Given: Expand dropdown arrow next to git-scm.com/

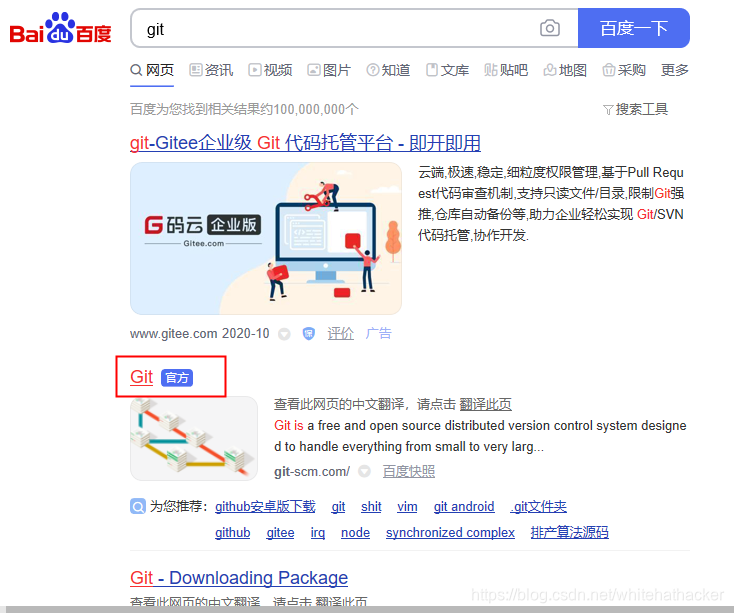Looking at the screenshot, I should pos(364,471).
